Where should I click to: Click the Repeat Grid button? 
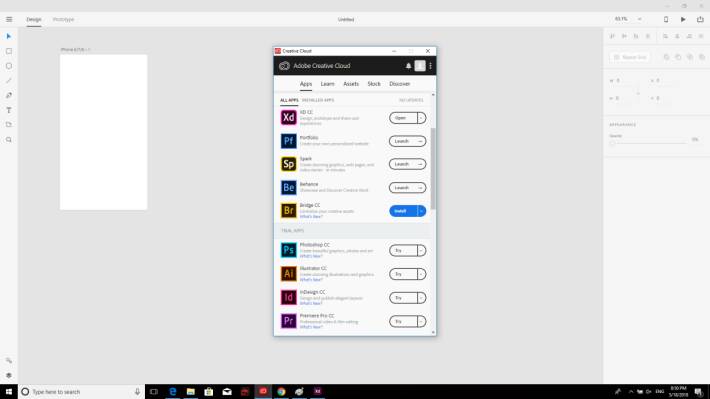pyautogui.click(x=630, y=57)
